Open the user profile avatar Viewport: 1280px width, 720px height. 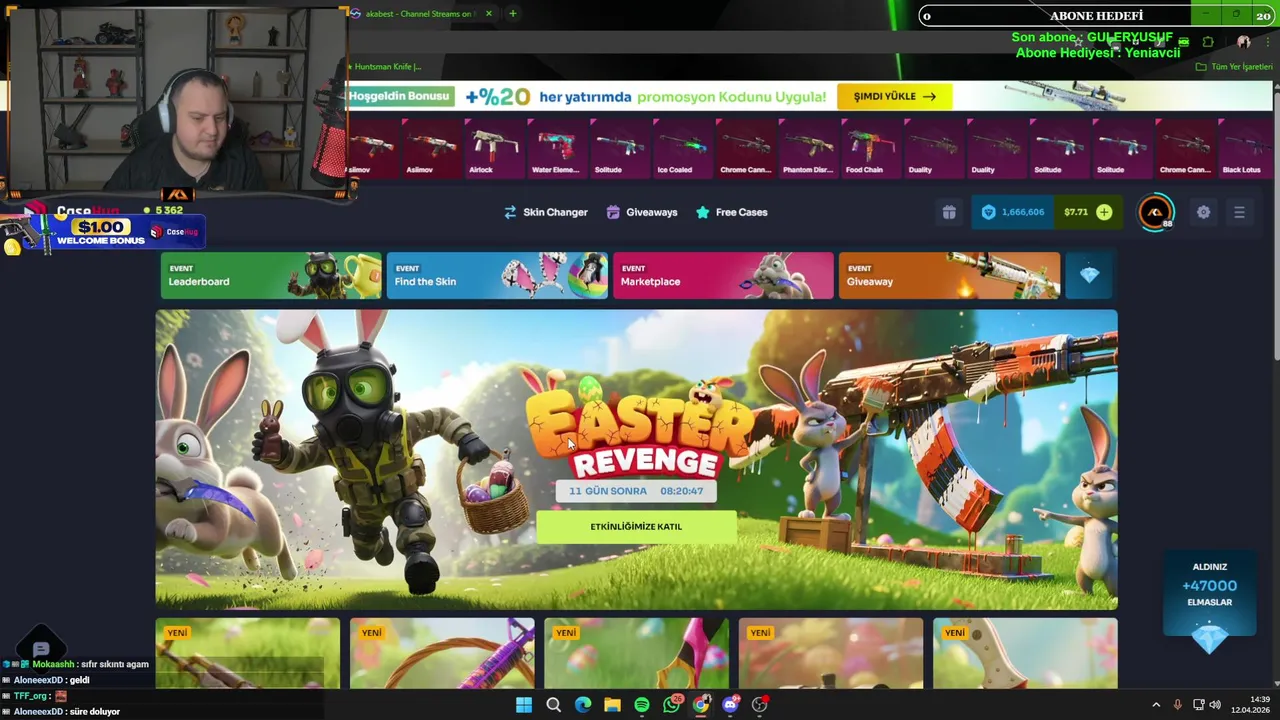pos(1156,212)
